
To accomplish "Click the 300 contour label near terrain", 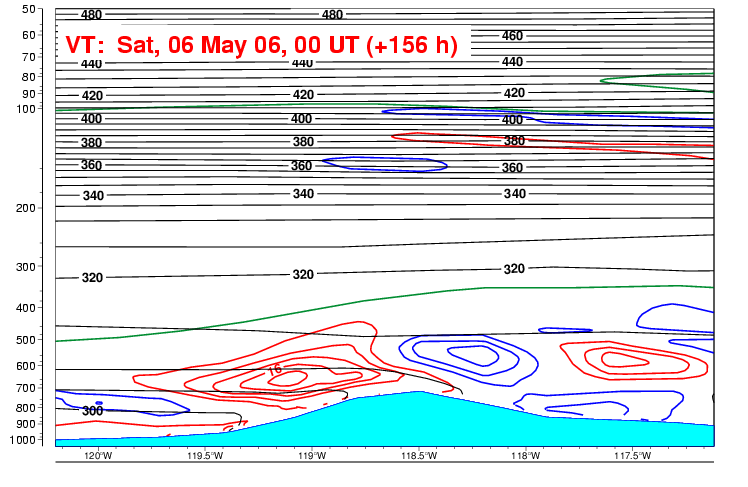I will [92, 411].
